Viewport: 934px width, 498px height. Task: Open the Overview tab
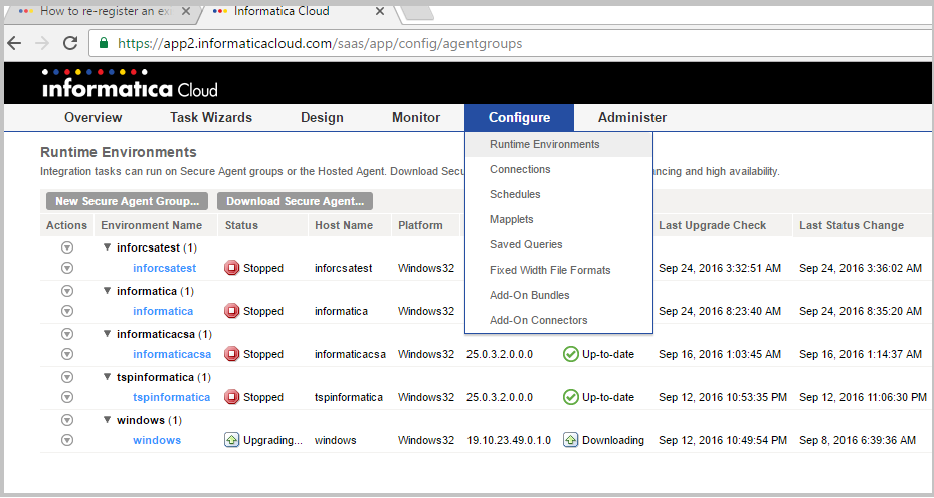point(93,117)
